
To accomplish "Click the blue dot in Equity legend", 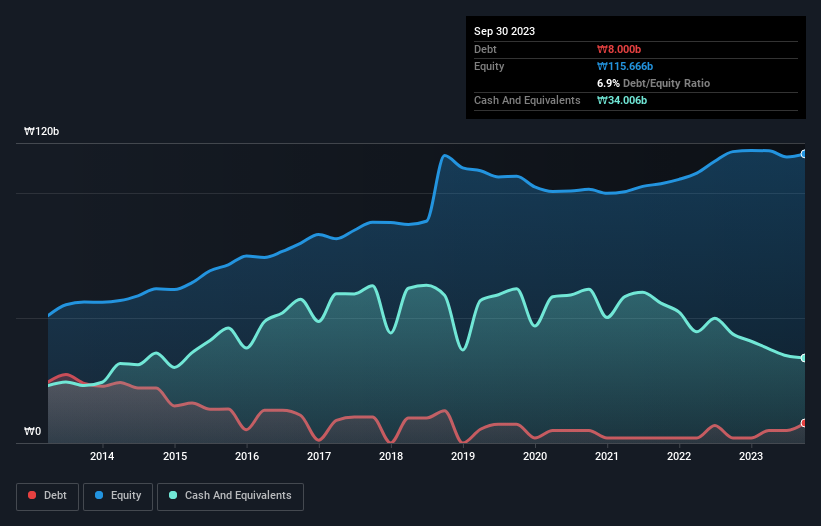I will point(99,495).
